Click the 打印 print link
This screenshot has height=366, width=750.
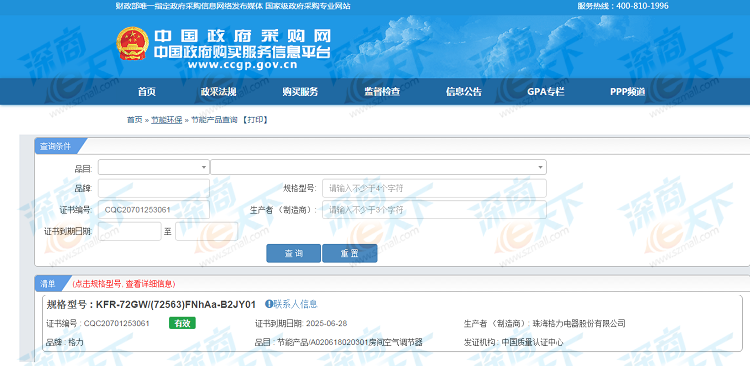255,120
